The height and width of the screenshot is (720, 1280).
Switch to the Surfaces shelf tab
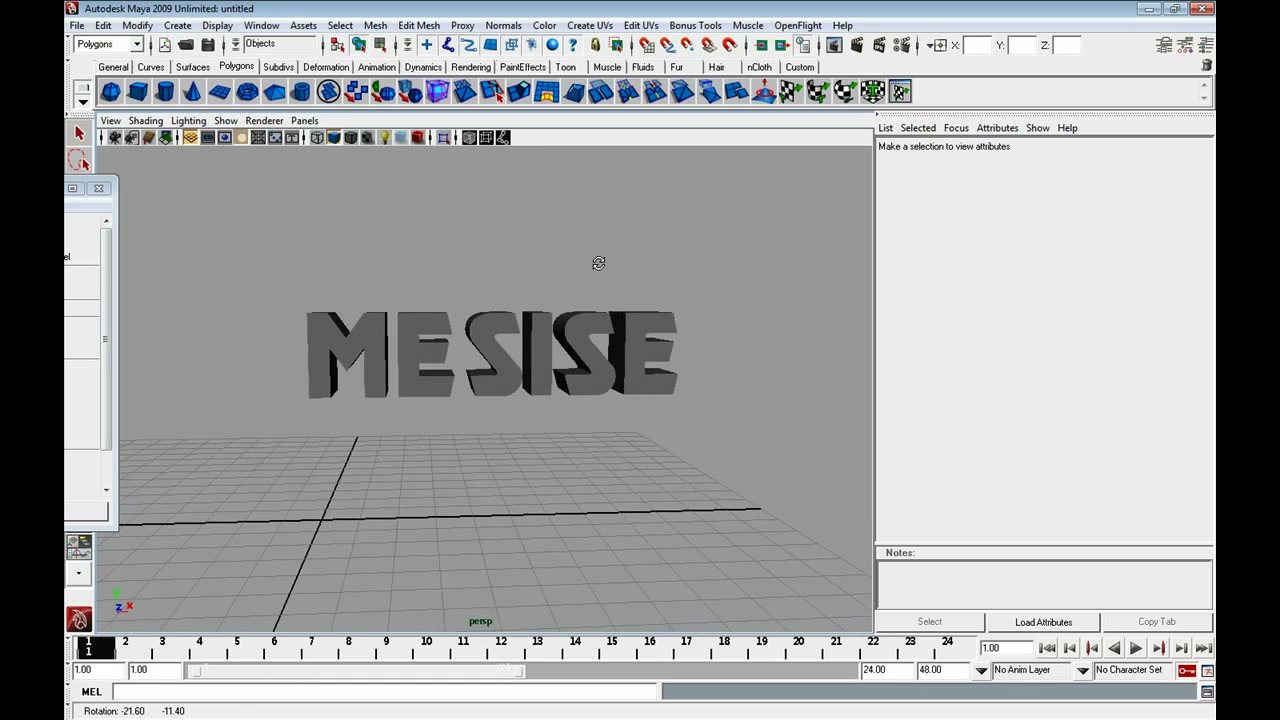tap(193, 67)
